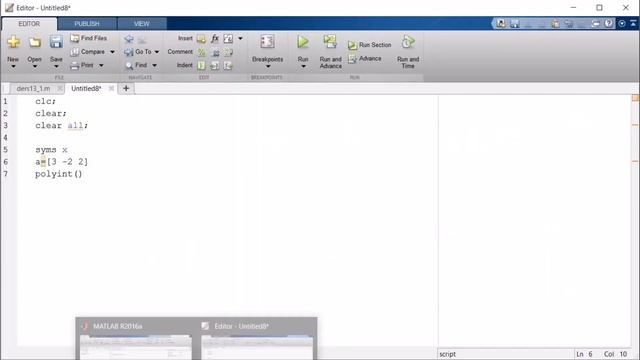Close the ders13_1.m tab
640x360 pixels.
pos(60,89)
